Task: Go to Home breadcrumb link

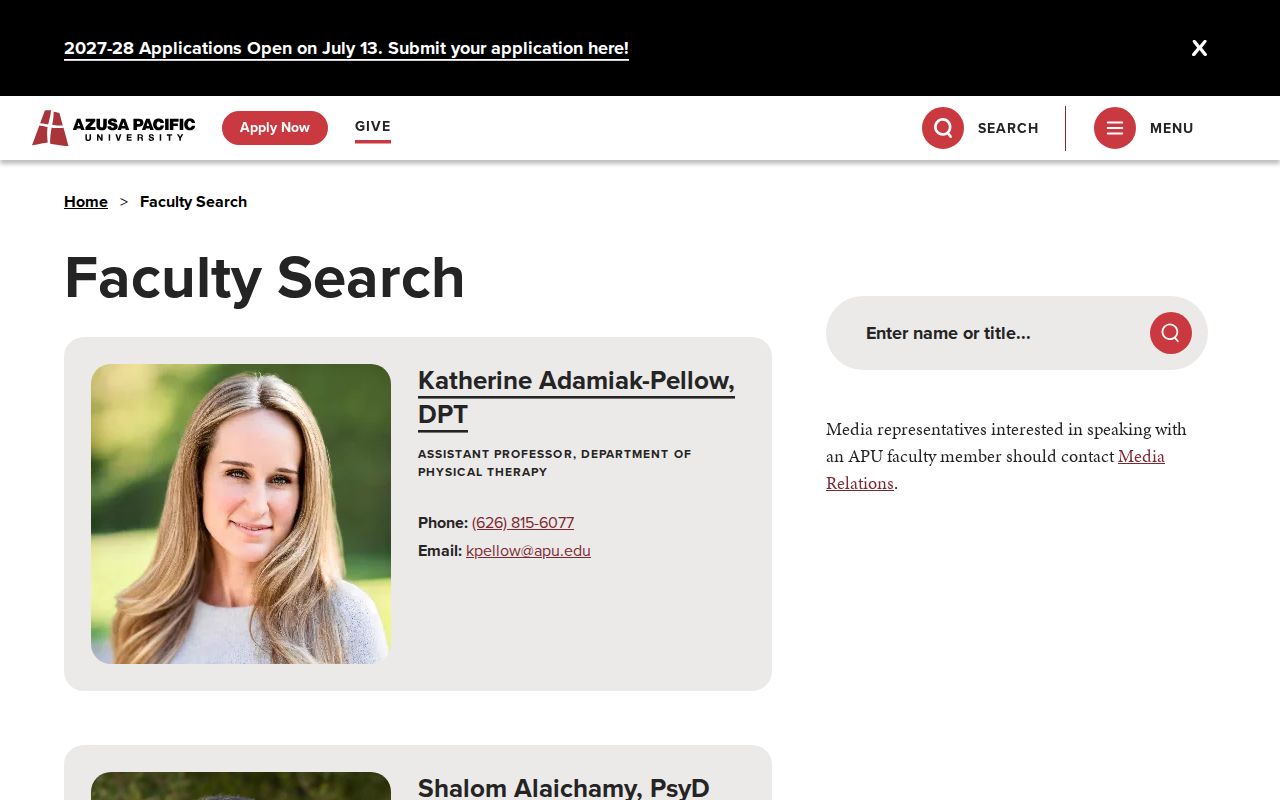Action: click(x=86, y=202)
